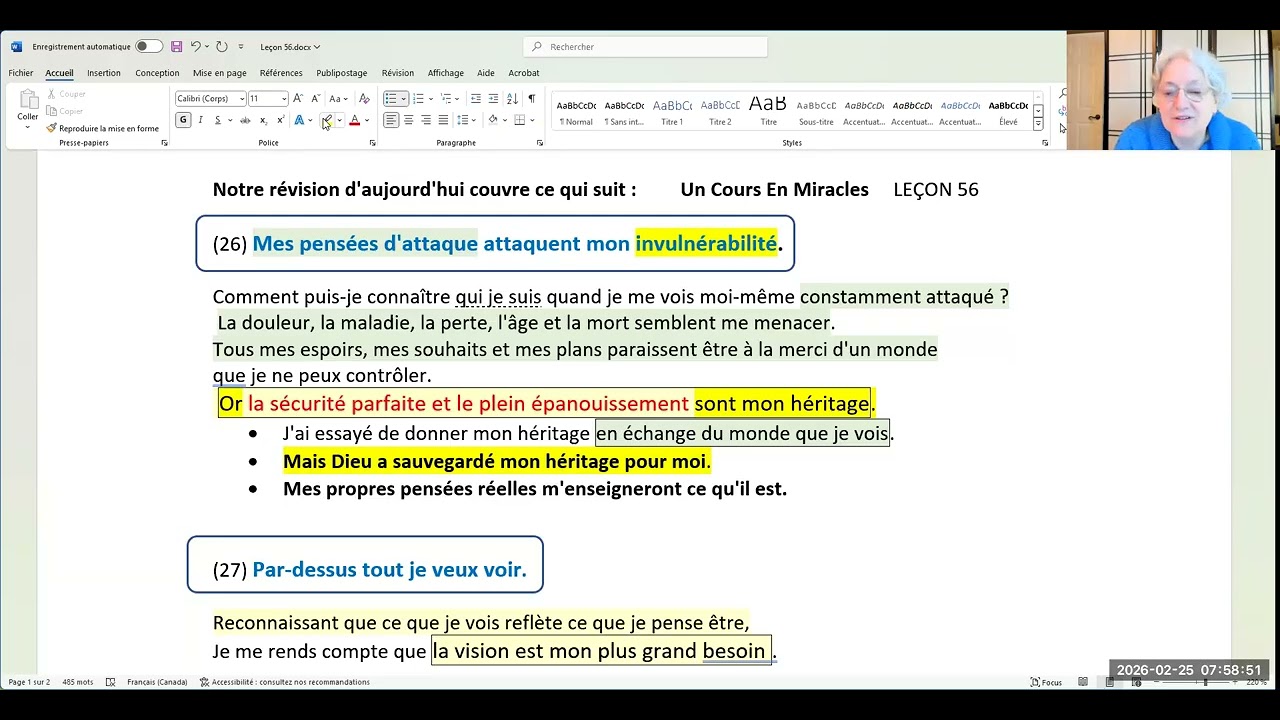Image resolution: width=1280 pixels, height=720 pixels.
Task: Click in the Rechercher search box
Action: (x=645, y=47)
